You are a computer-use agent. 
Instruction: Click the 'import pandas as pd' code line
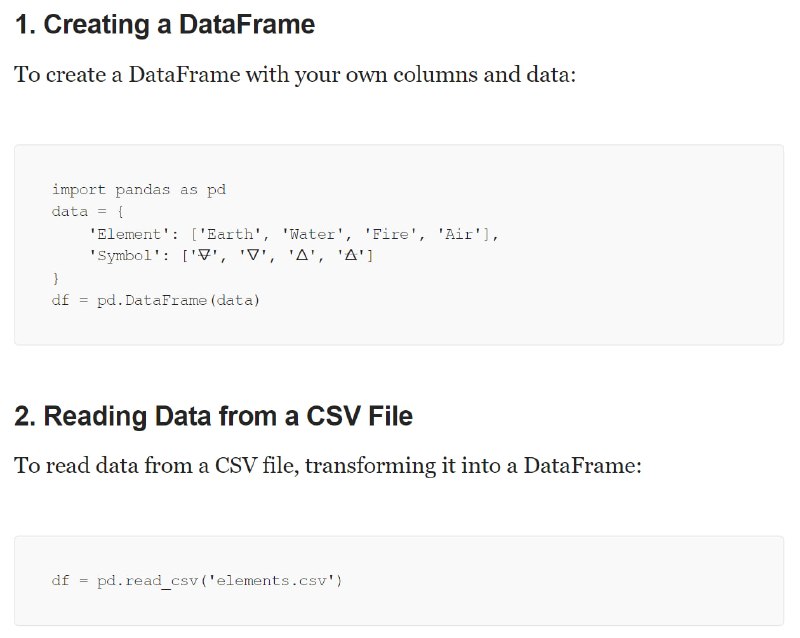(x=139, y=190)
